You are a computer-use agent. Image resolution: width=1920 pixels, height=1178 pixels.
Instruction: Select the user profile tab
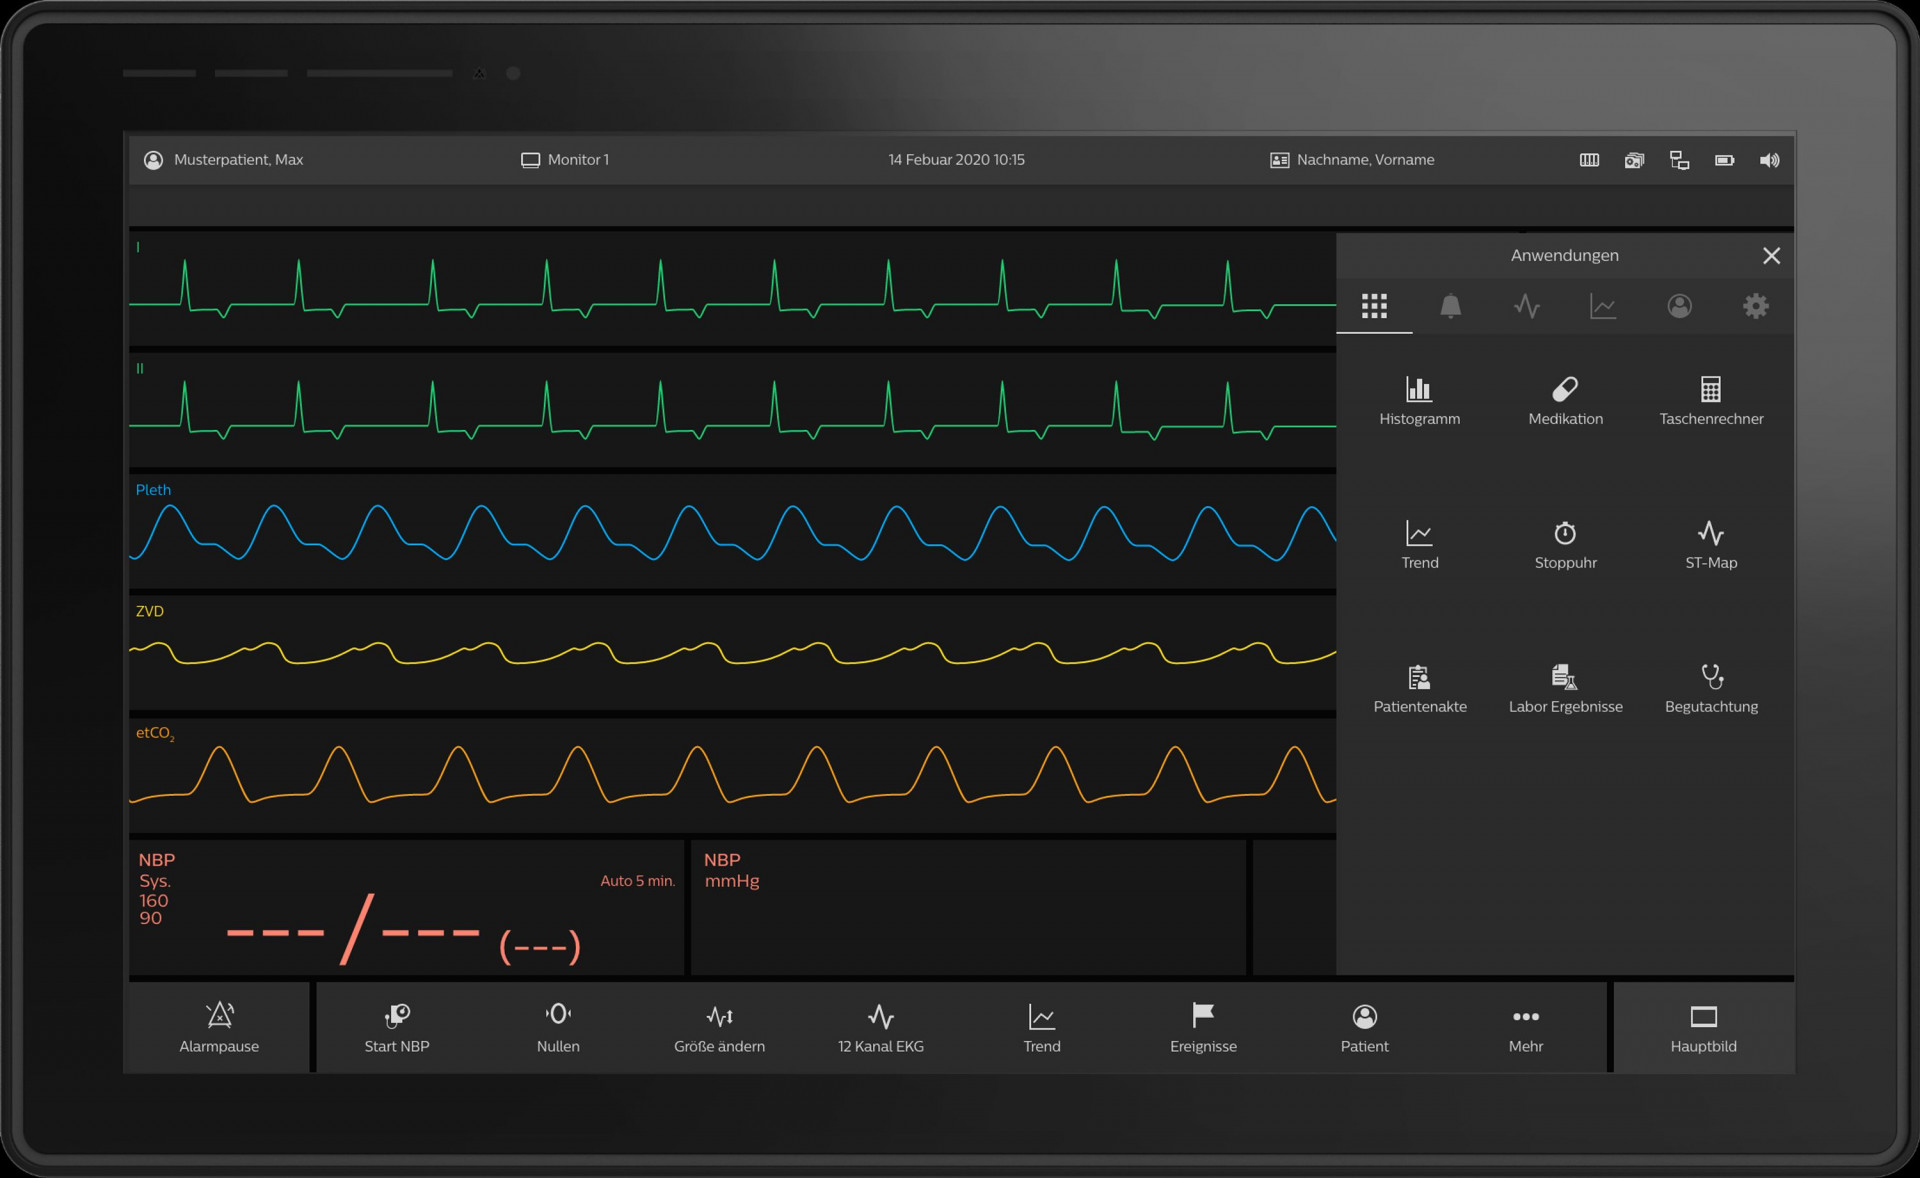(x=1680, y=307)
